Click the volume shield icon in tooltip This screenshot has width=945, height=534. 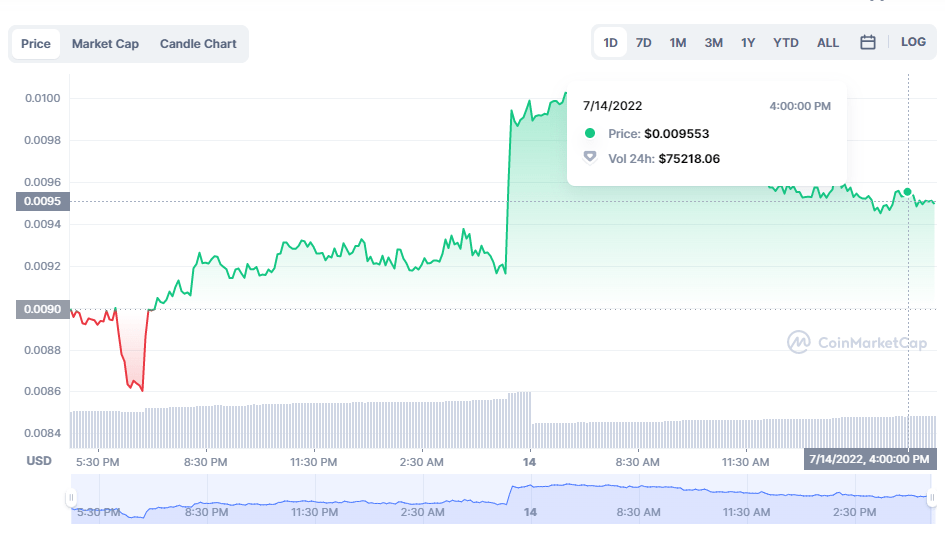pos(590,158)
